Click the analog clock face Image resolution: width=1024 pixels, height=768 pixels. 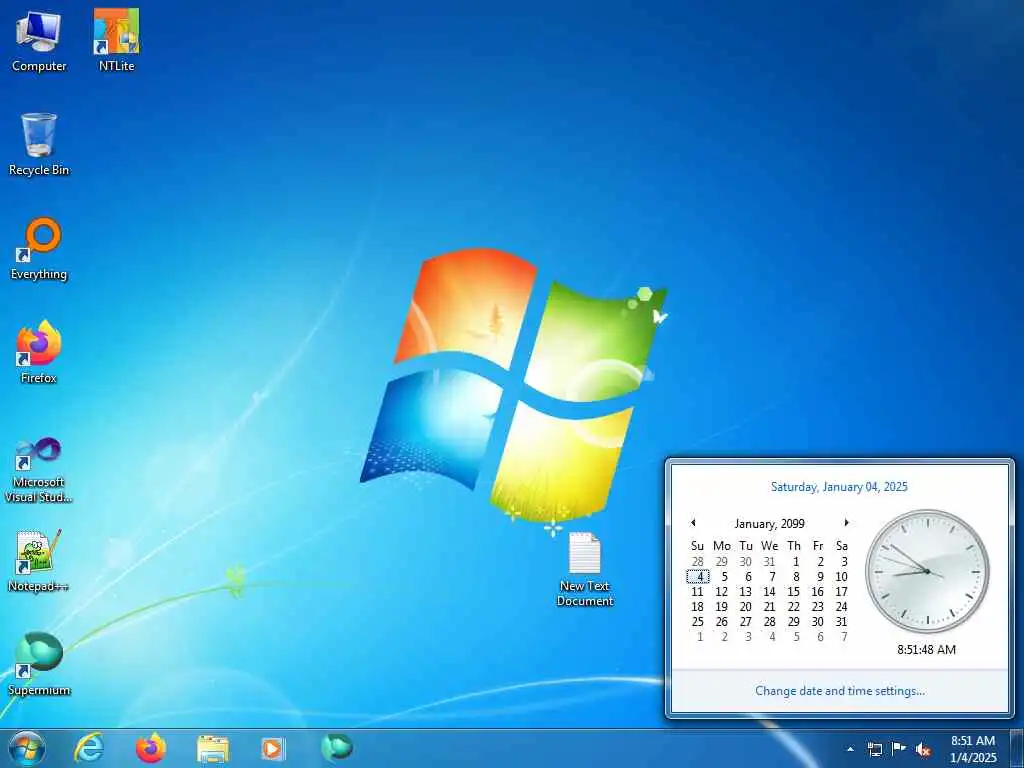[927, 571]
